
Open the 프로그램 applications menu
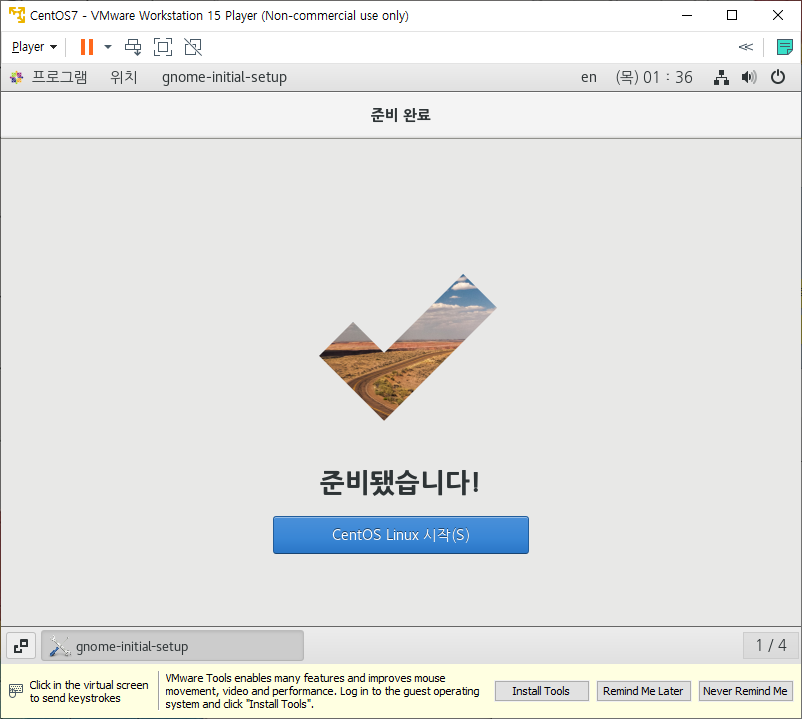pyautogui.click(x=59, y=77)
